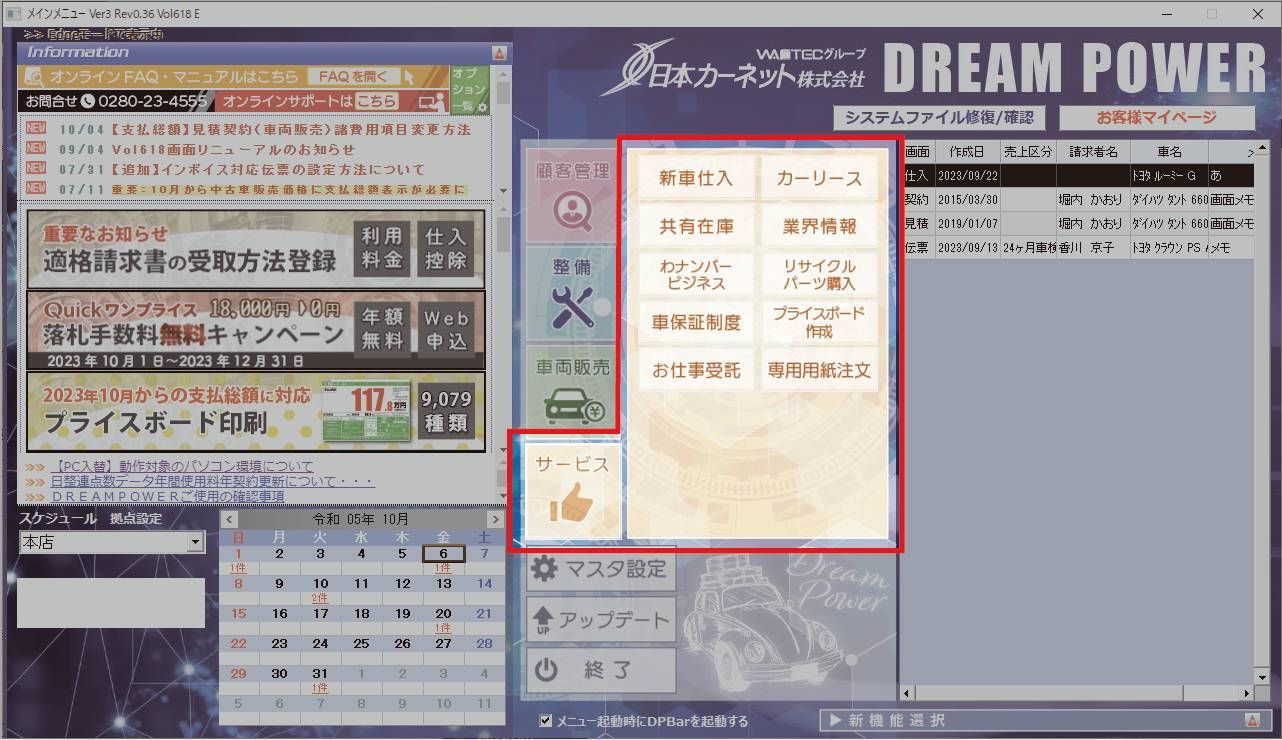Select October 13 in the calendar
The width and height of the screenshot is (1282, 740).
[x=443, y=584]
